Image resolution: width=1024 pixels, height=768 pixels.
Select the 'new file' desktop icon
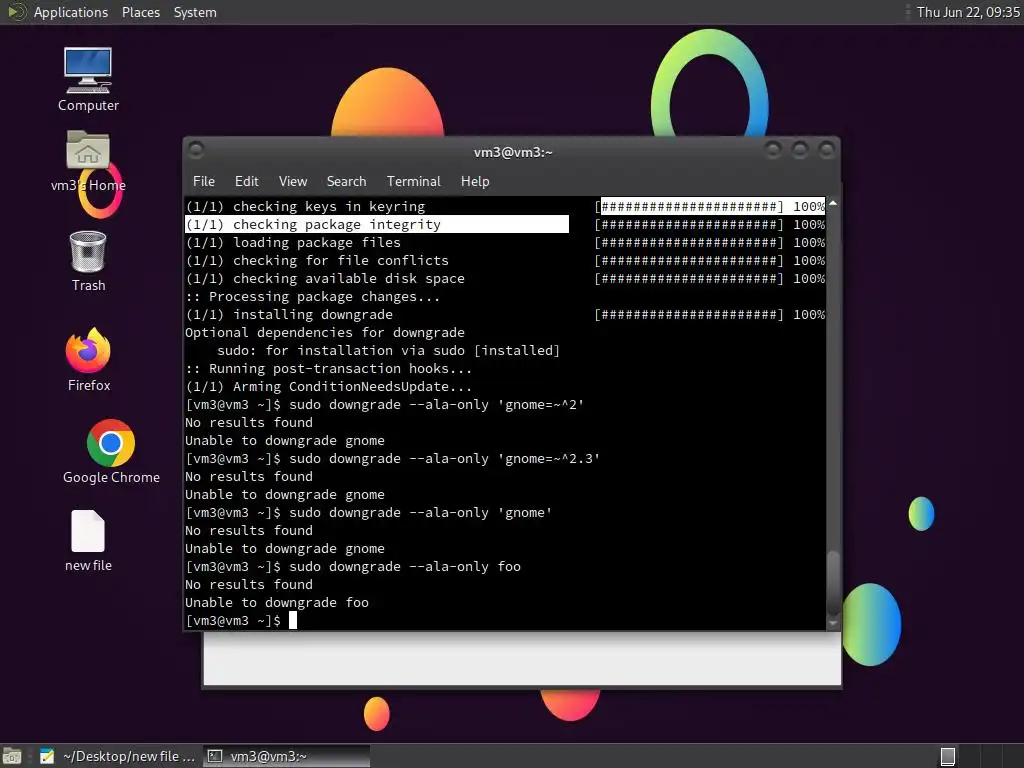coord(88,541)
